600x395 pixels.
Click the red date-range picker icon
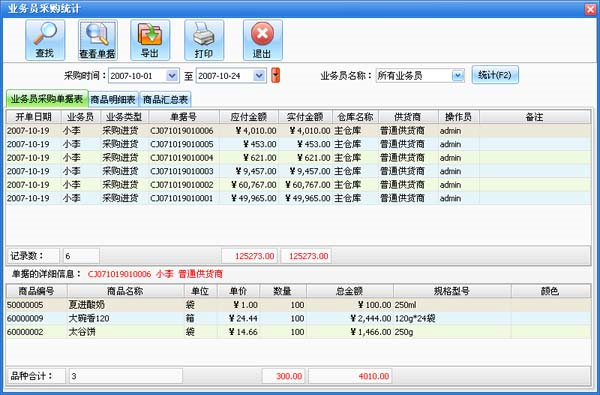click(x=276, y=75)
